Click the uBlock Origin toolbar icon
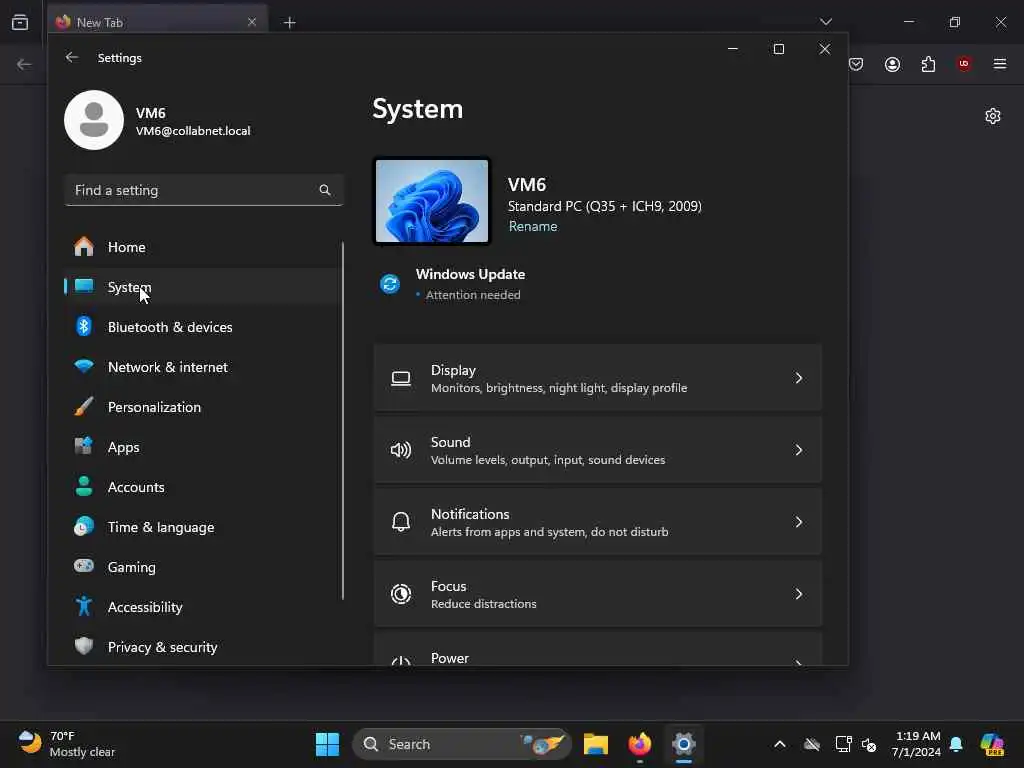This screenshot has height=768, width=1024. [x=964, y=63]
